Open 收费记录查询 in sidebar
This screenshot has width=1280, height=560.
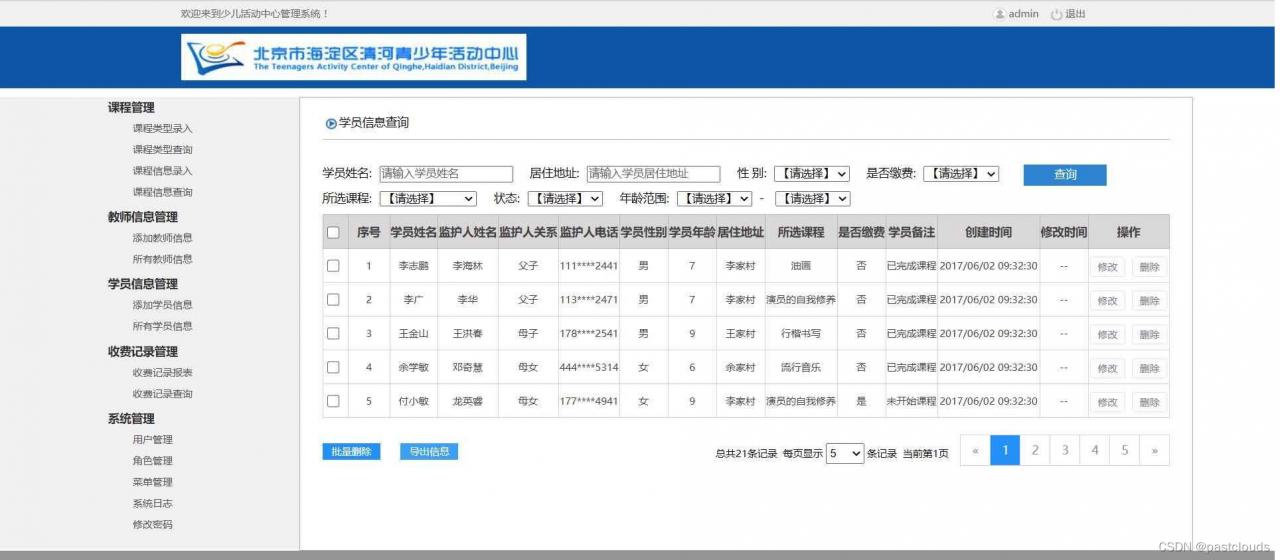point(162,394)
